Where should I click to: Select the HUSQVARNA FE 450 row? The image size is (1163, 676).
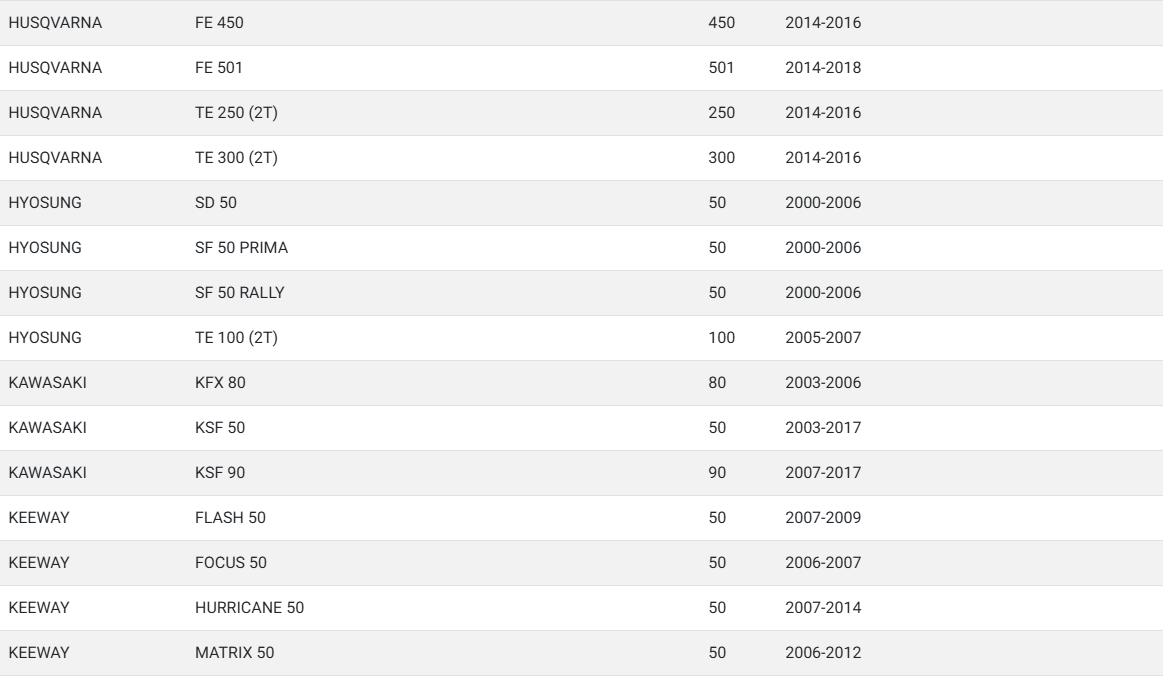[582, 23]
